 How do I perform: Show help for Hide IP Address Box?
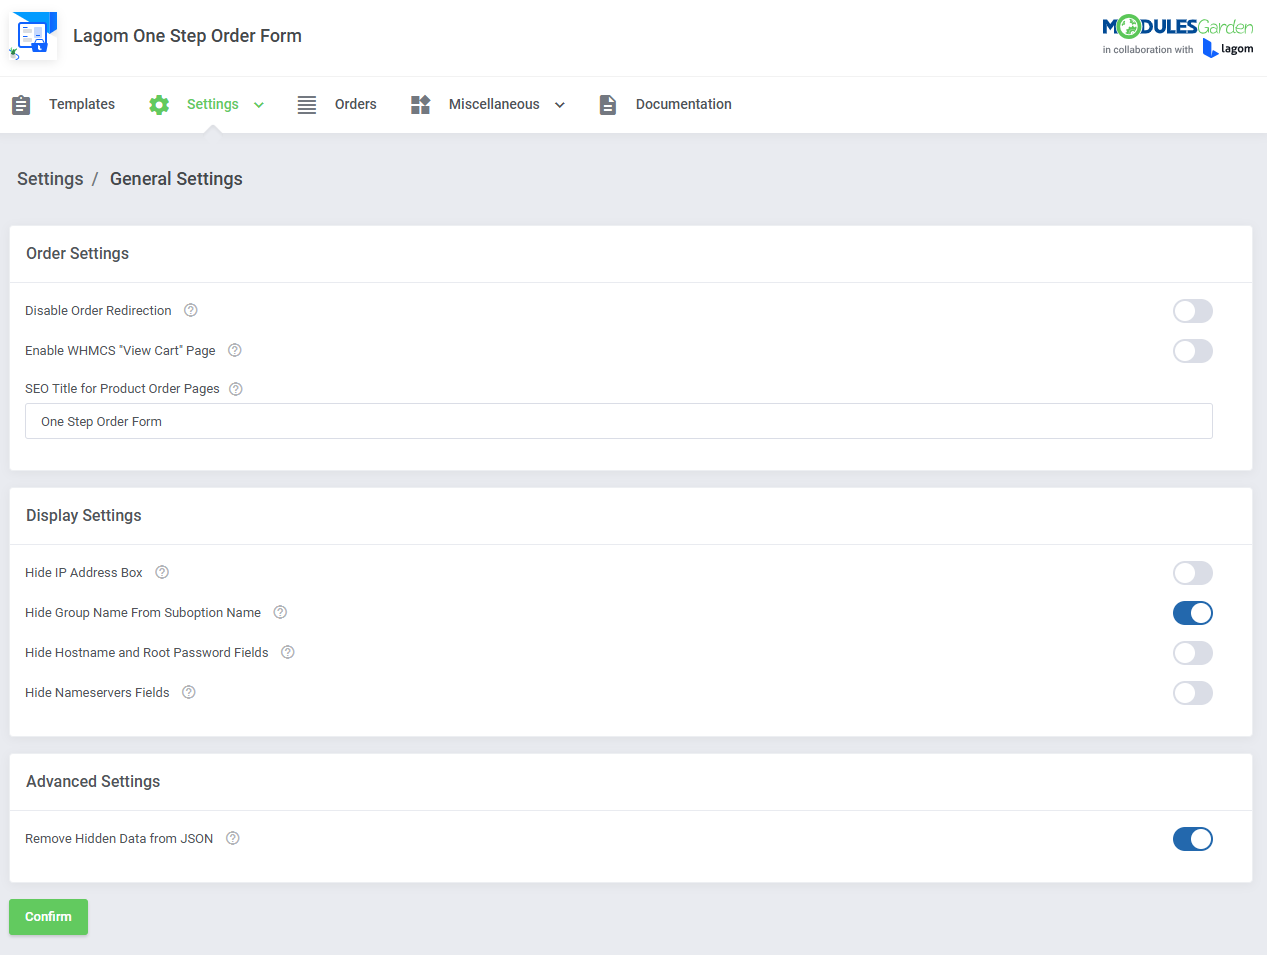pos(162,573)
